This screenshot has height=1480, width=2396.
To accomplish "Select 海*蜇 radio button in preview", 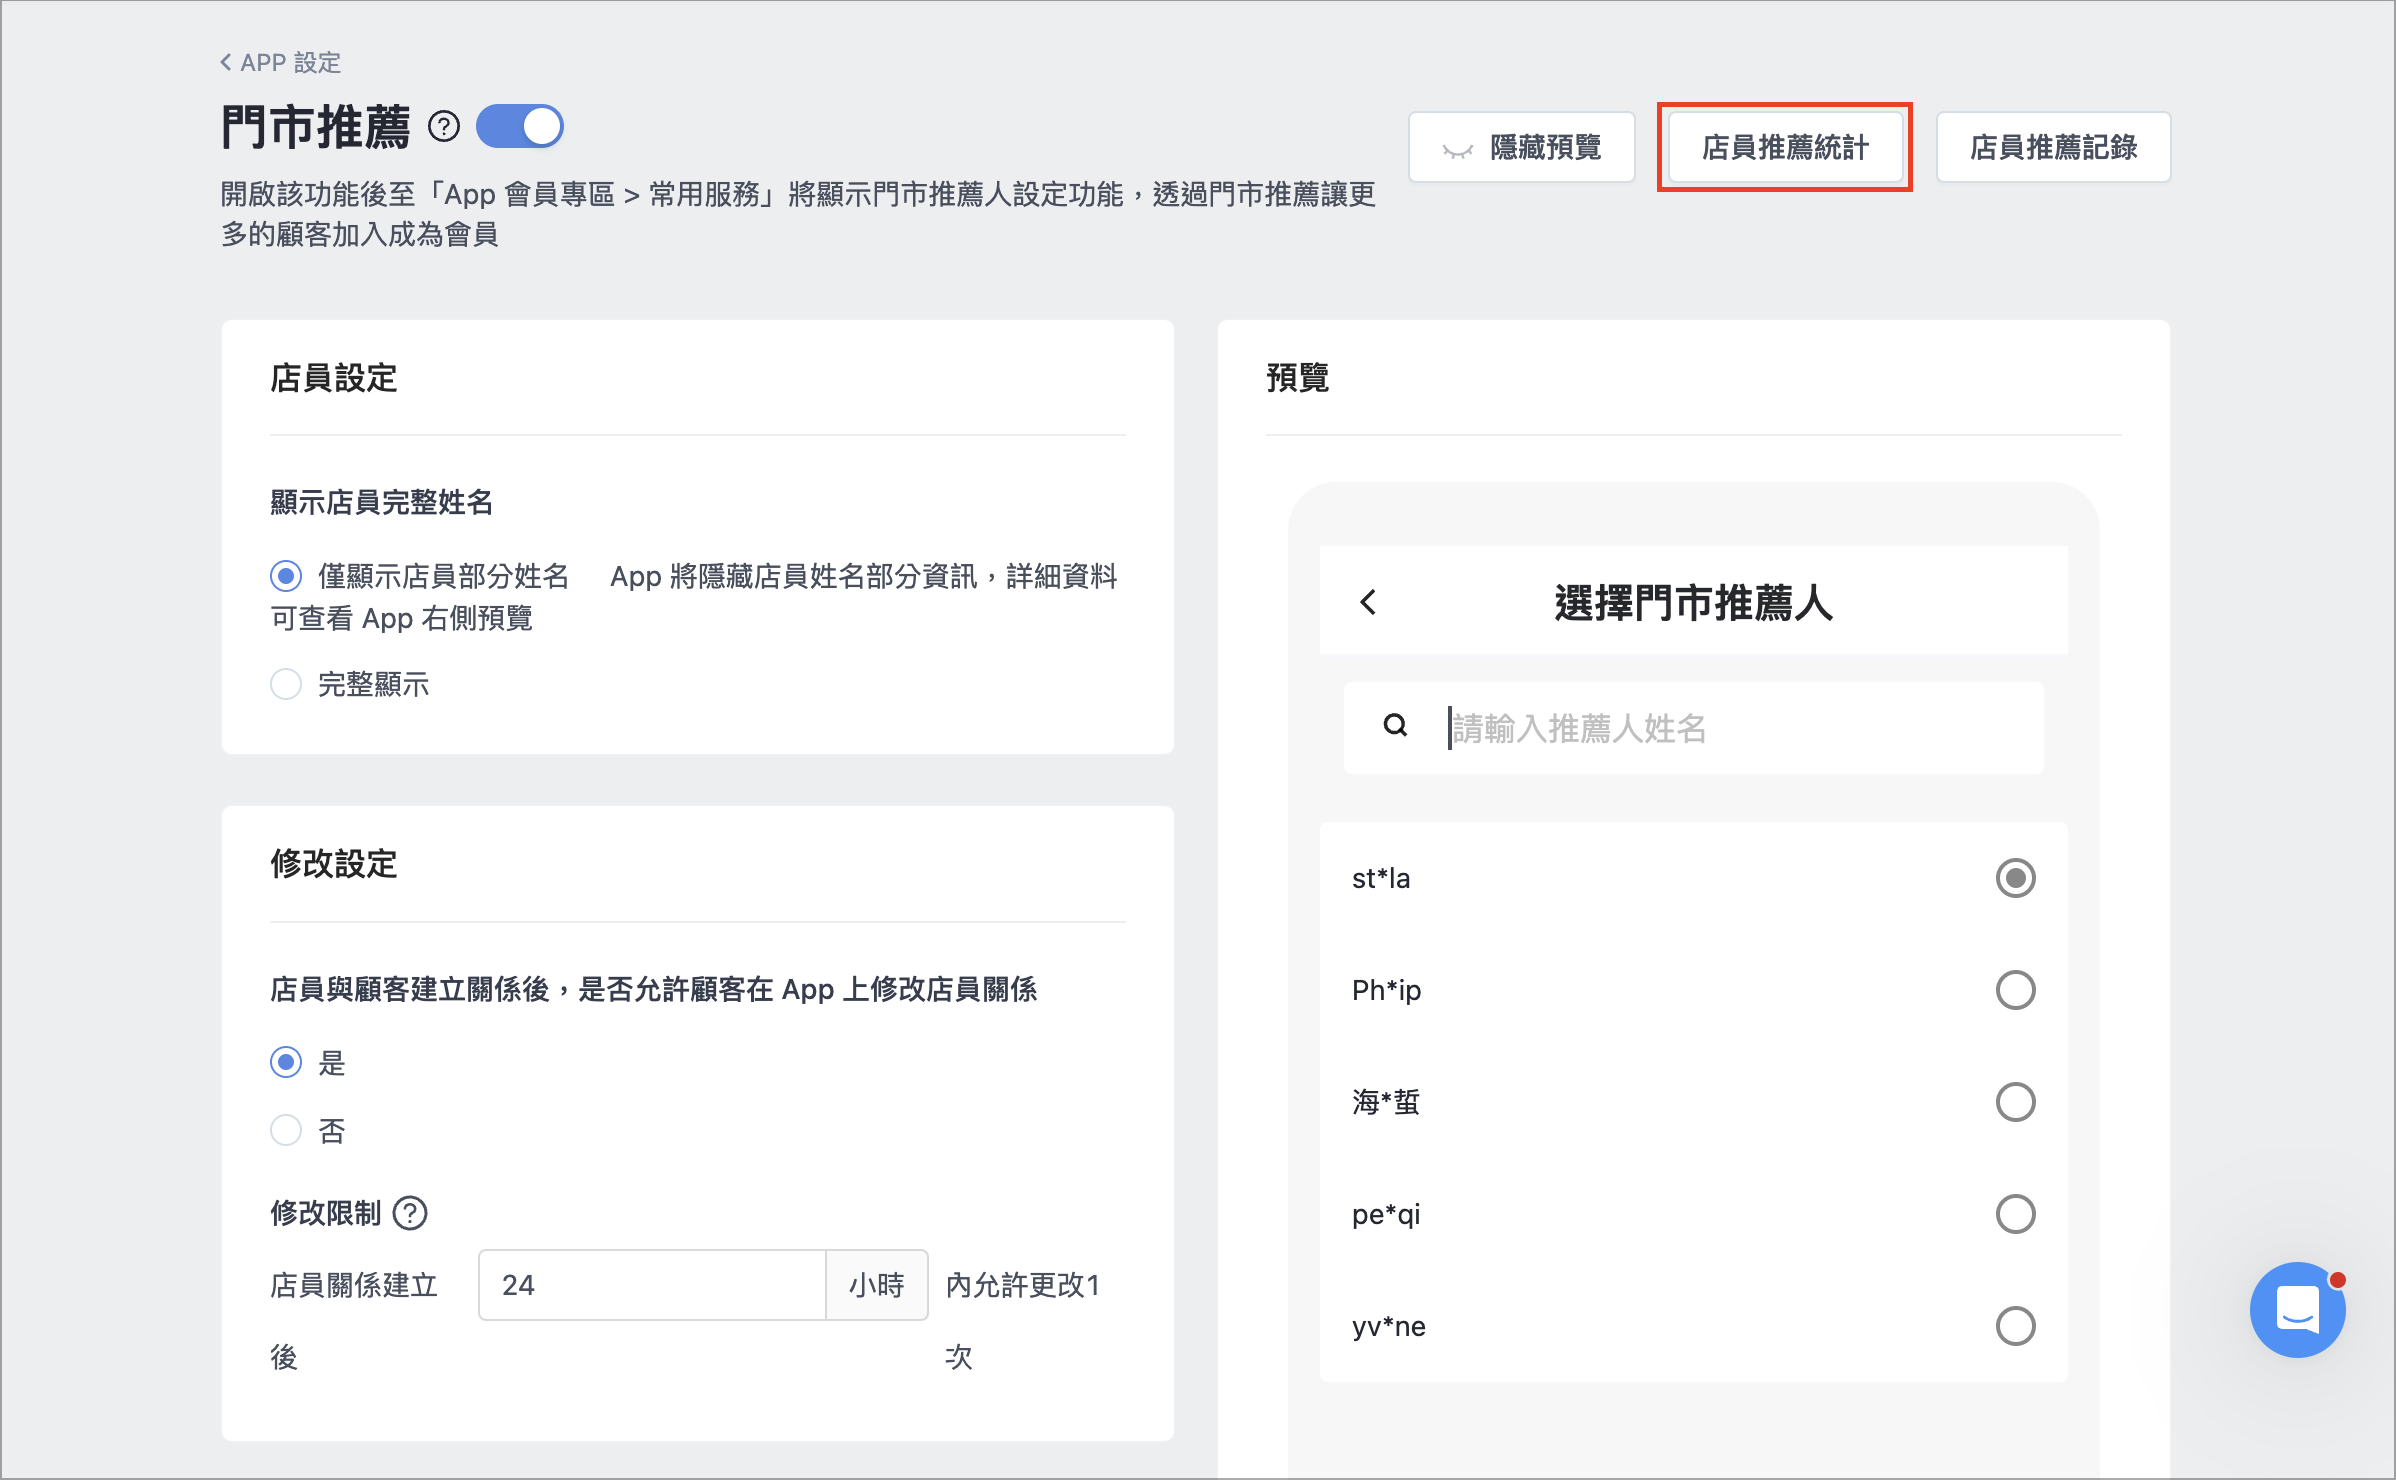I will tap(2015, 1102).
